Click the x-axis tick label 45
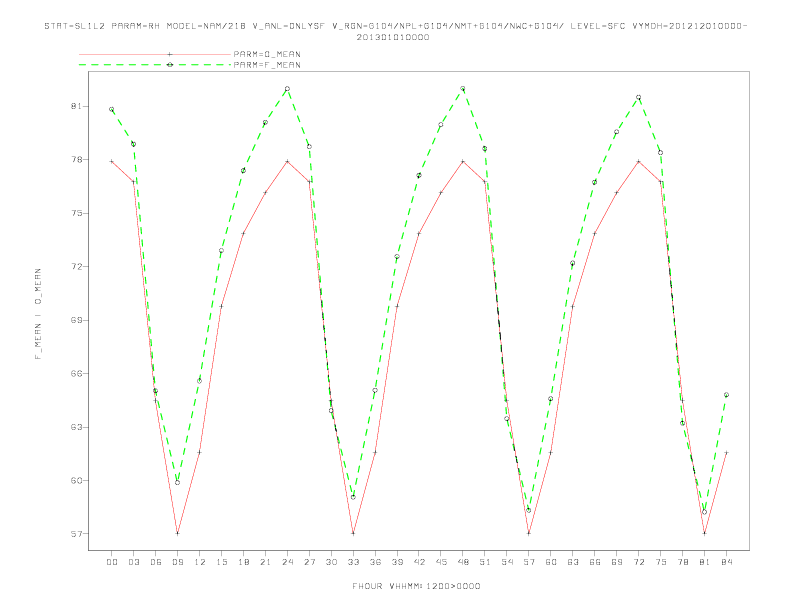 pos(441,562)
